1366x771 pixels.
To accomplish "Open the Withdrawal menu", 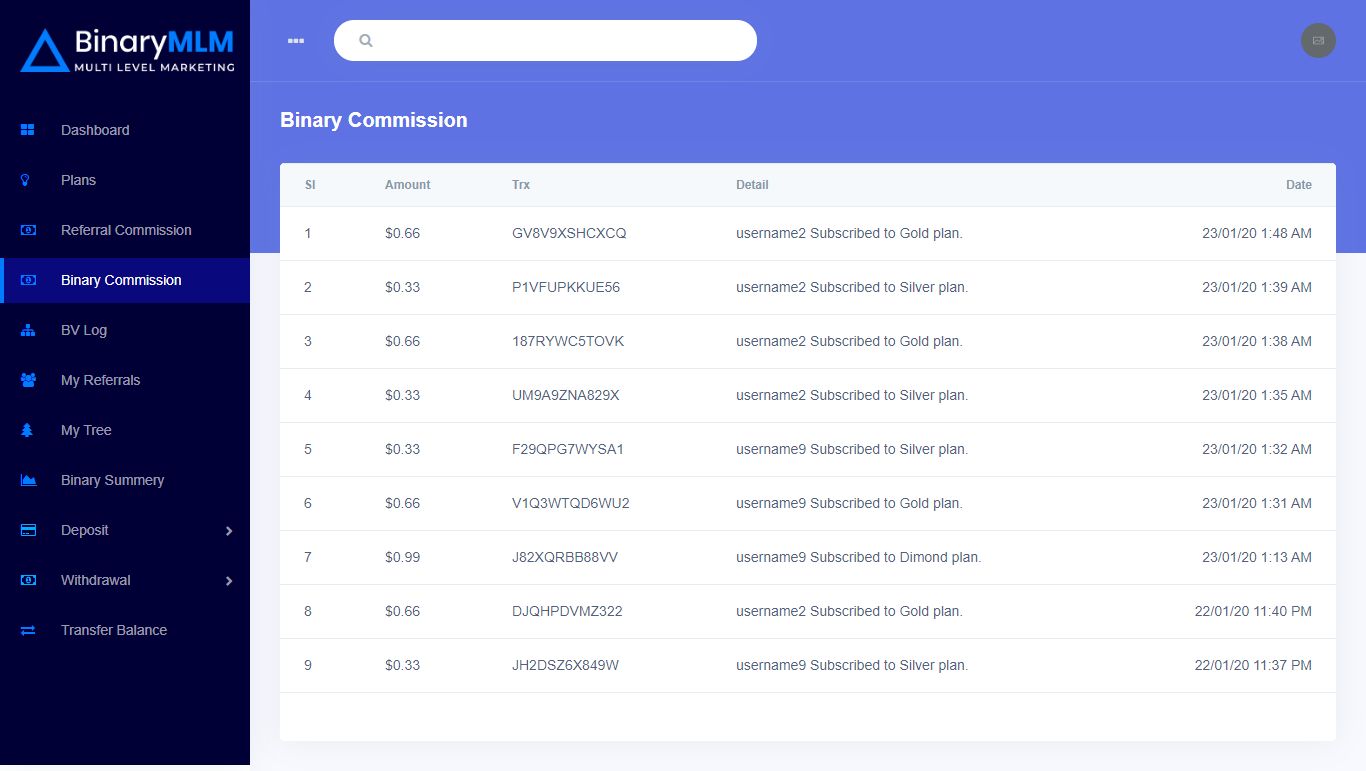I will pyautogui.click(x=125, y=580).
